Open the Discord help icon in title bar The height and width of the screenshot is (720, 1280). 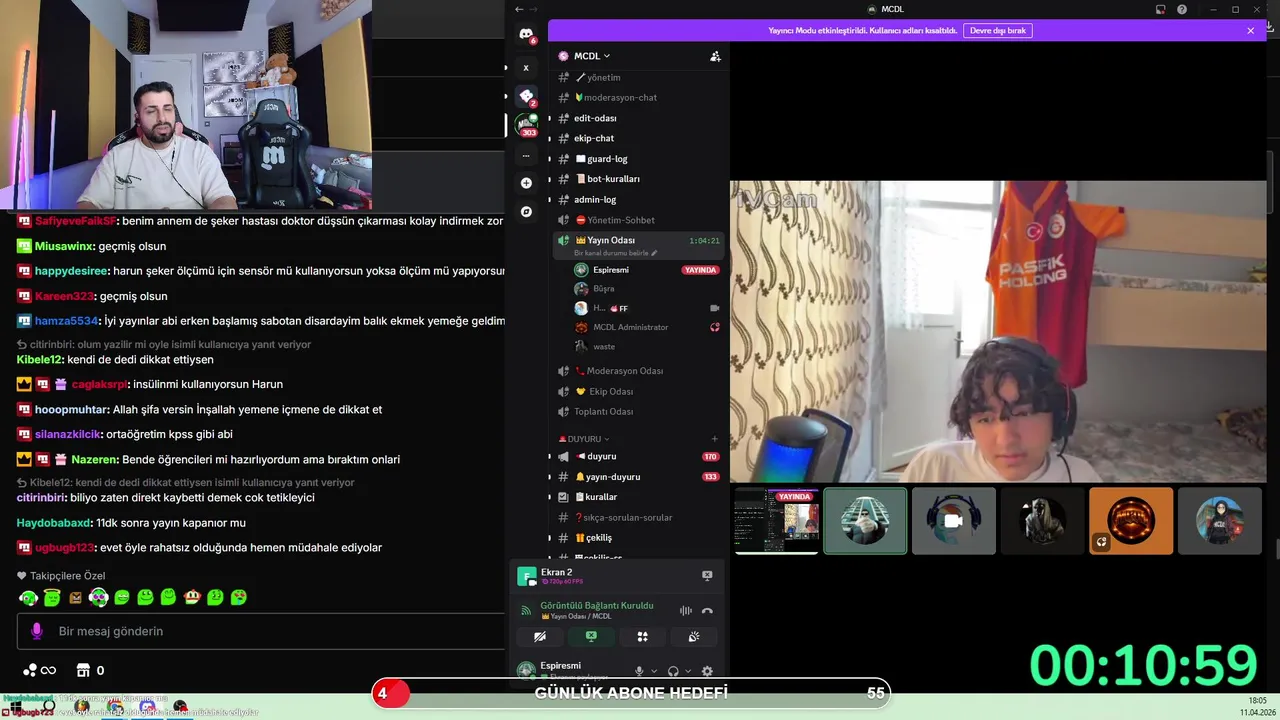click(x=1183, y=9)
